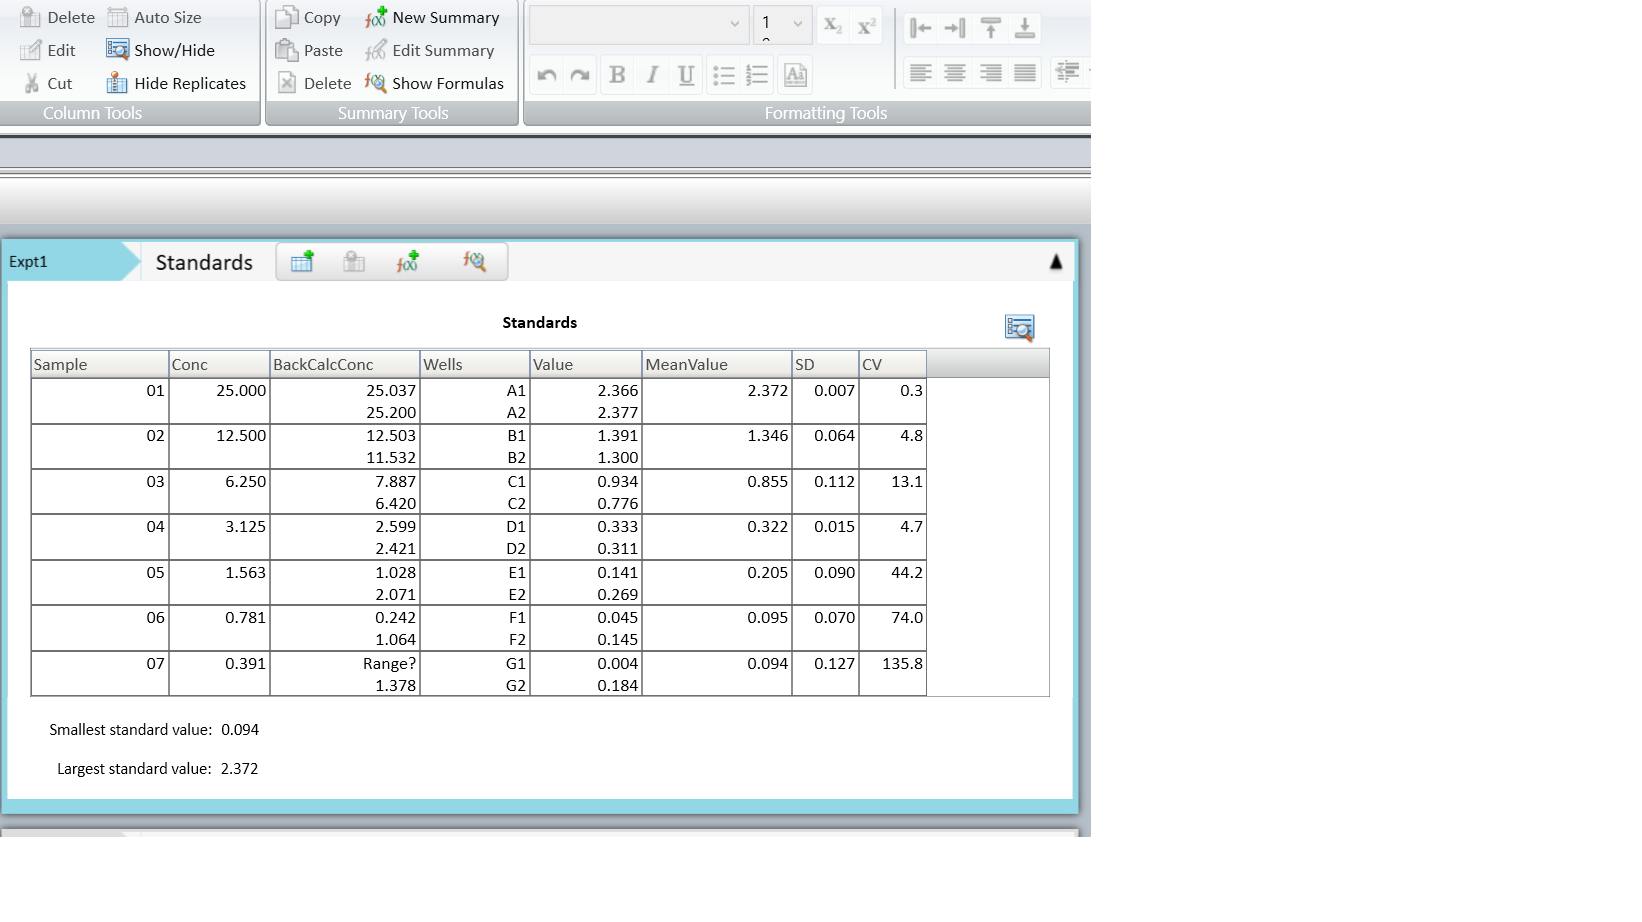This screenshot has height=922, width=1642.
Task: Click the BackCalcConc column header
Action: pos(345,364)
